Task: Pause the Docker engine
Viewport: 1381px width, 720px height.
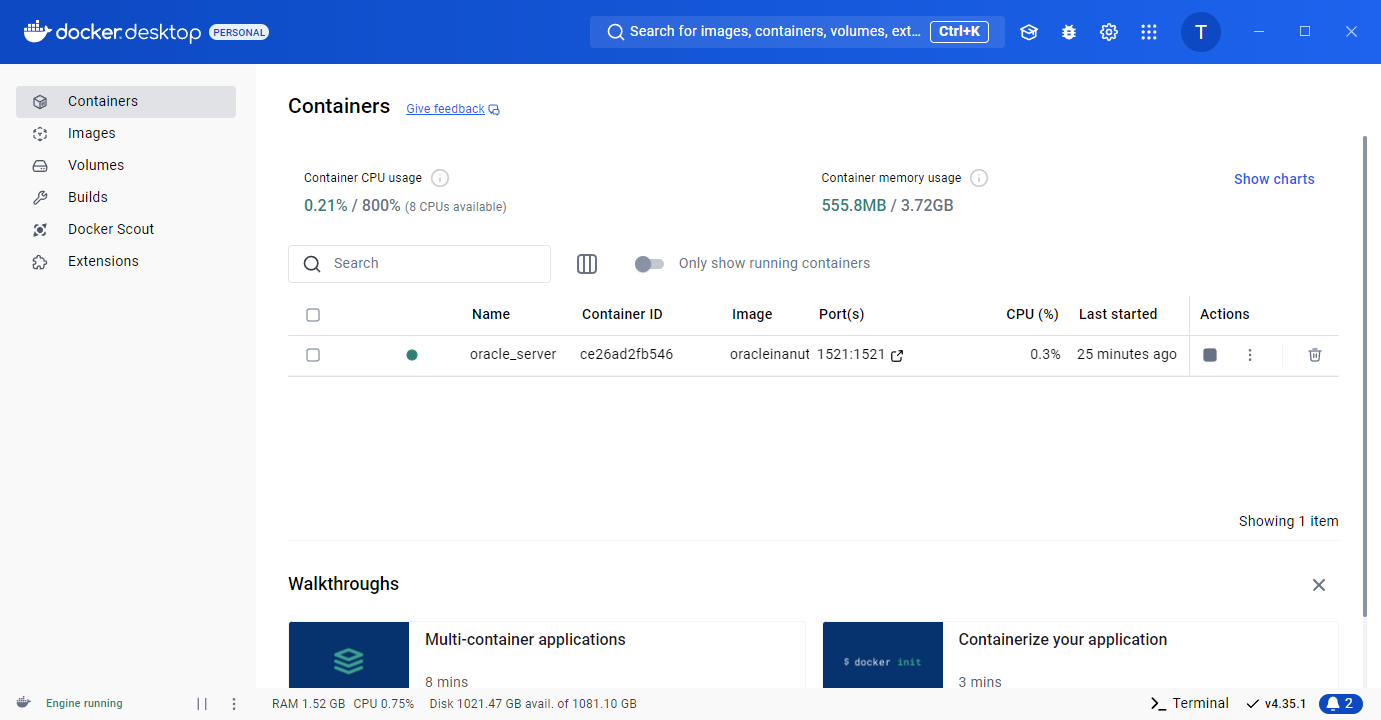Action: [x=202, y=704]
